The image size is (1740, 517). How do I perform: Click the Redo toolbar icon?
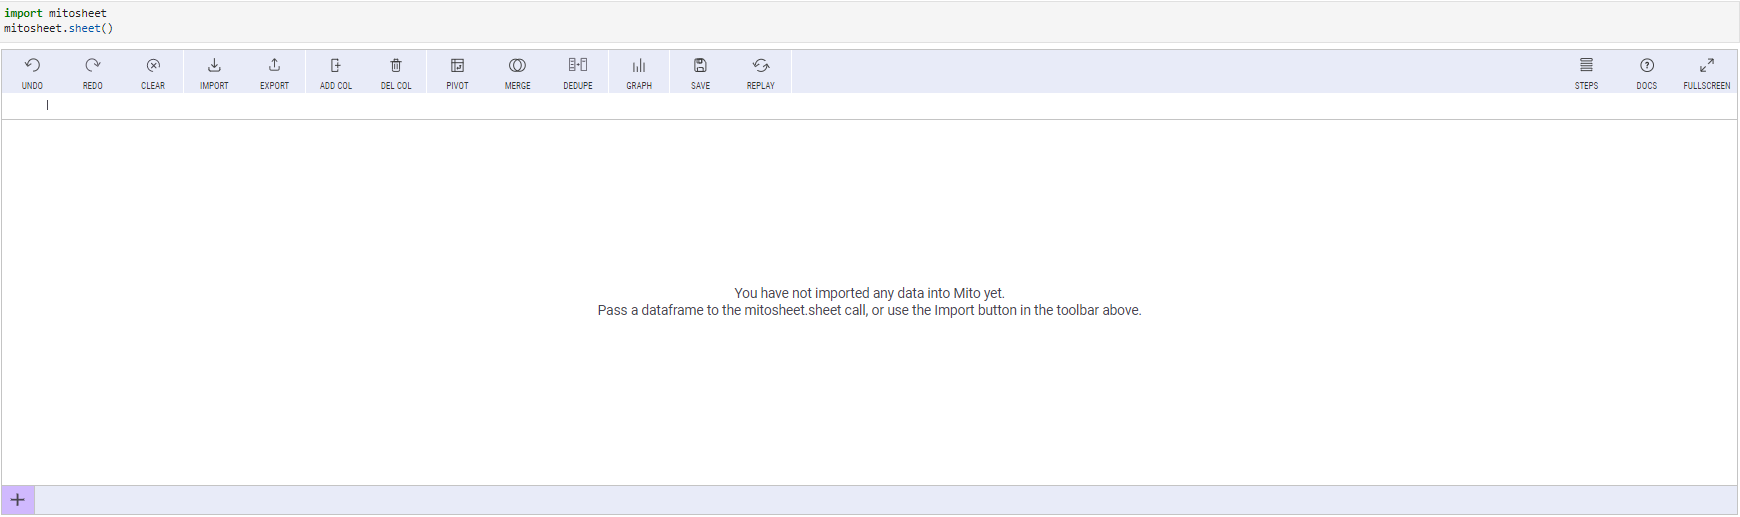click(93, 73)
